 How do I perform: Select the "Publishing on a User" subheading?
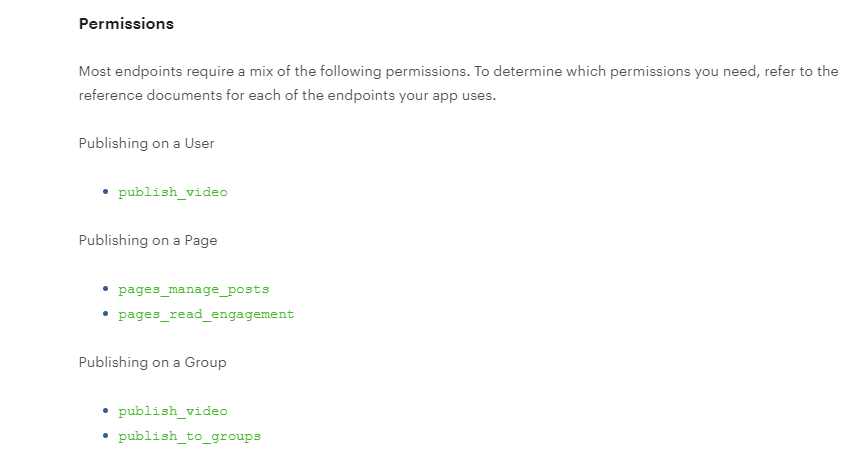146,143
